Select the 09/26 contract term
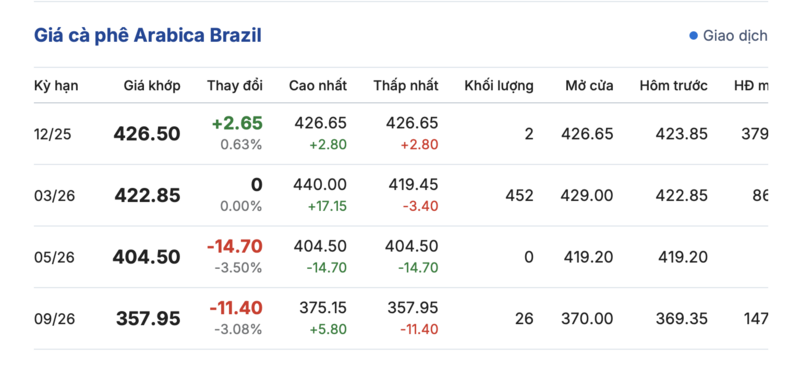The width and height of the screenshot is (800, 380). click(x=54, y=319)
